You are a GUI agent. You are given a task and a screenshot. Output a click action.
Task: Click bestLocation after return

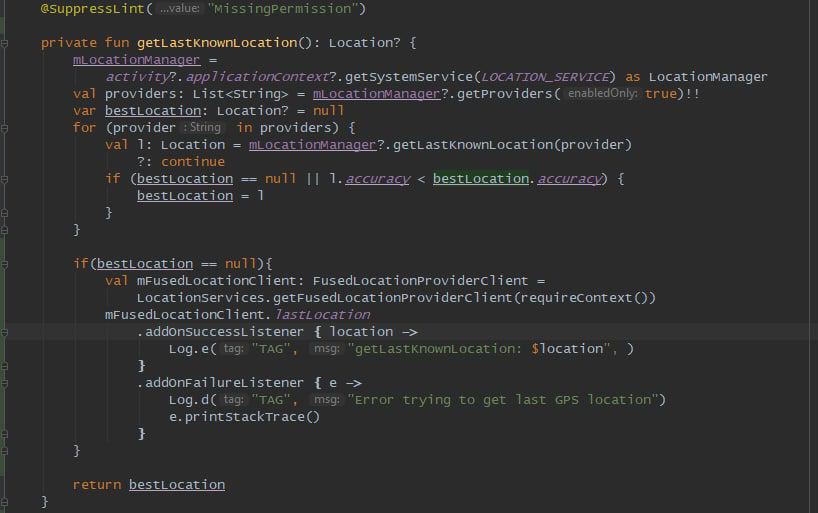[177, 485]
